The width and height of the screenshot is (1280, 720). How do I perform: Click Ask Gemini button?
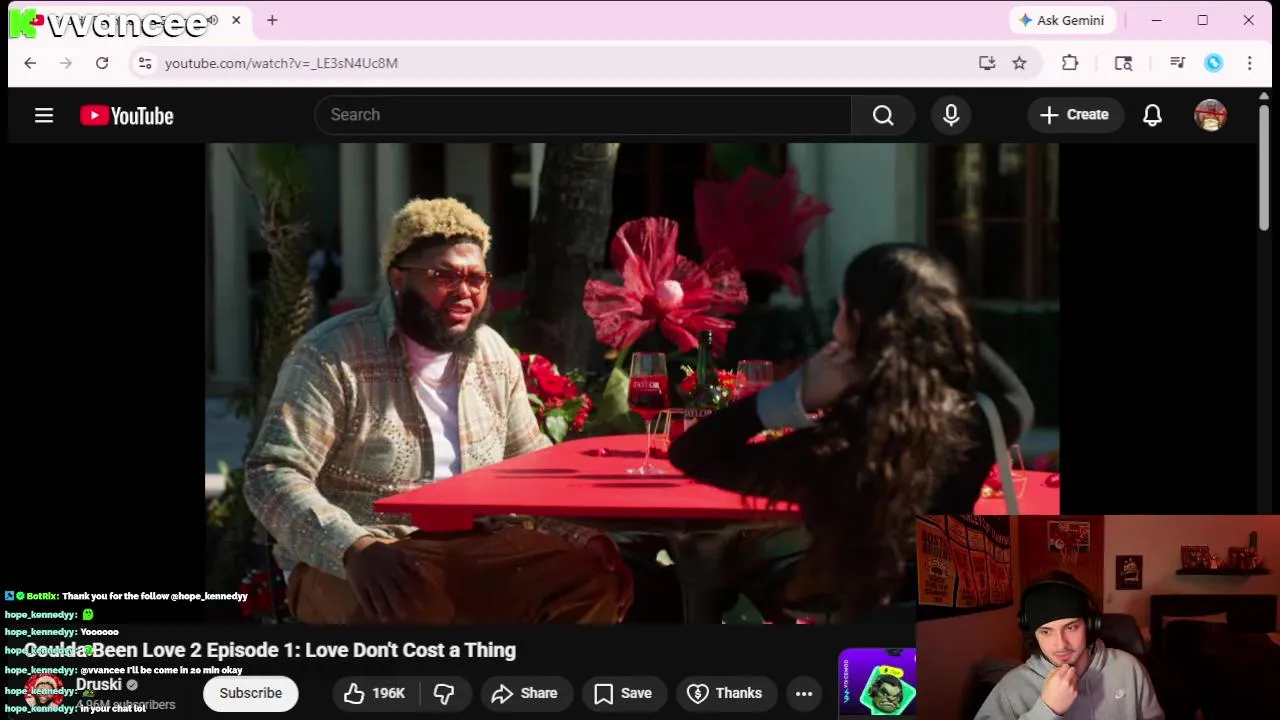pos(1061,20)
